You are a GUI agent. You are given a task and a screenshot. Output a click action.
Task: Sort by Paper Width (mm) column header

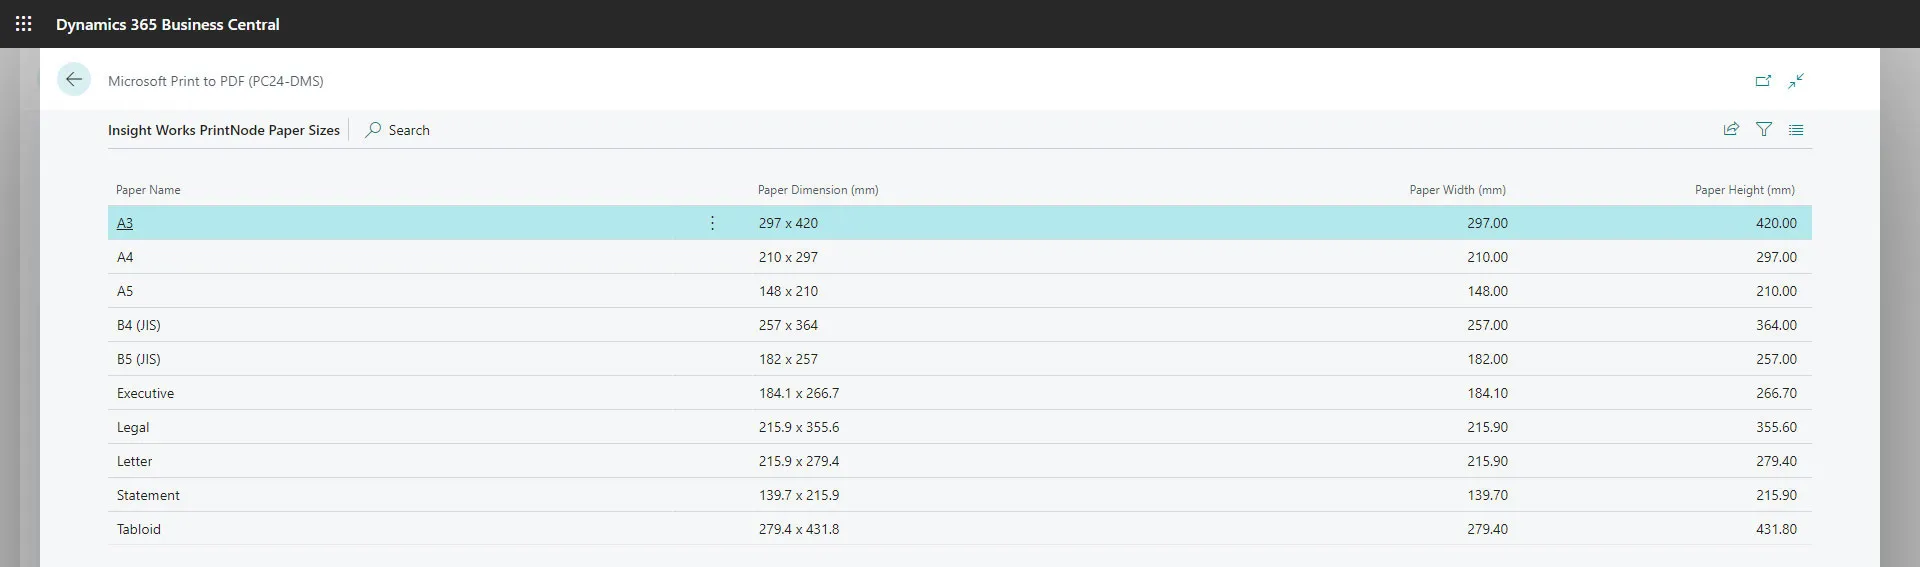(x=1457, y=190)
